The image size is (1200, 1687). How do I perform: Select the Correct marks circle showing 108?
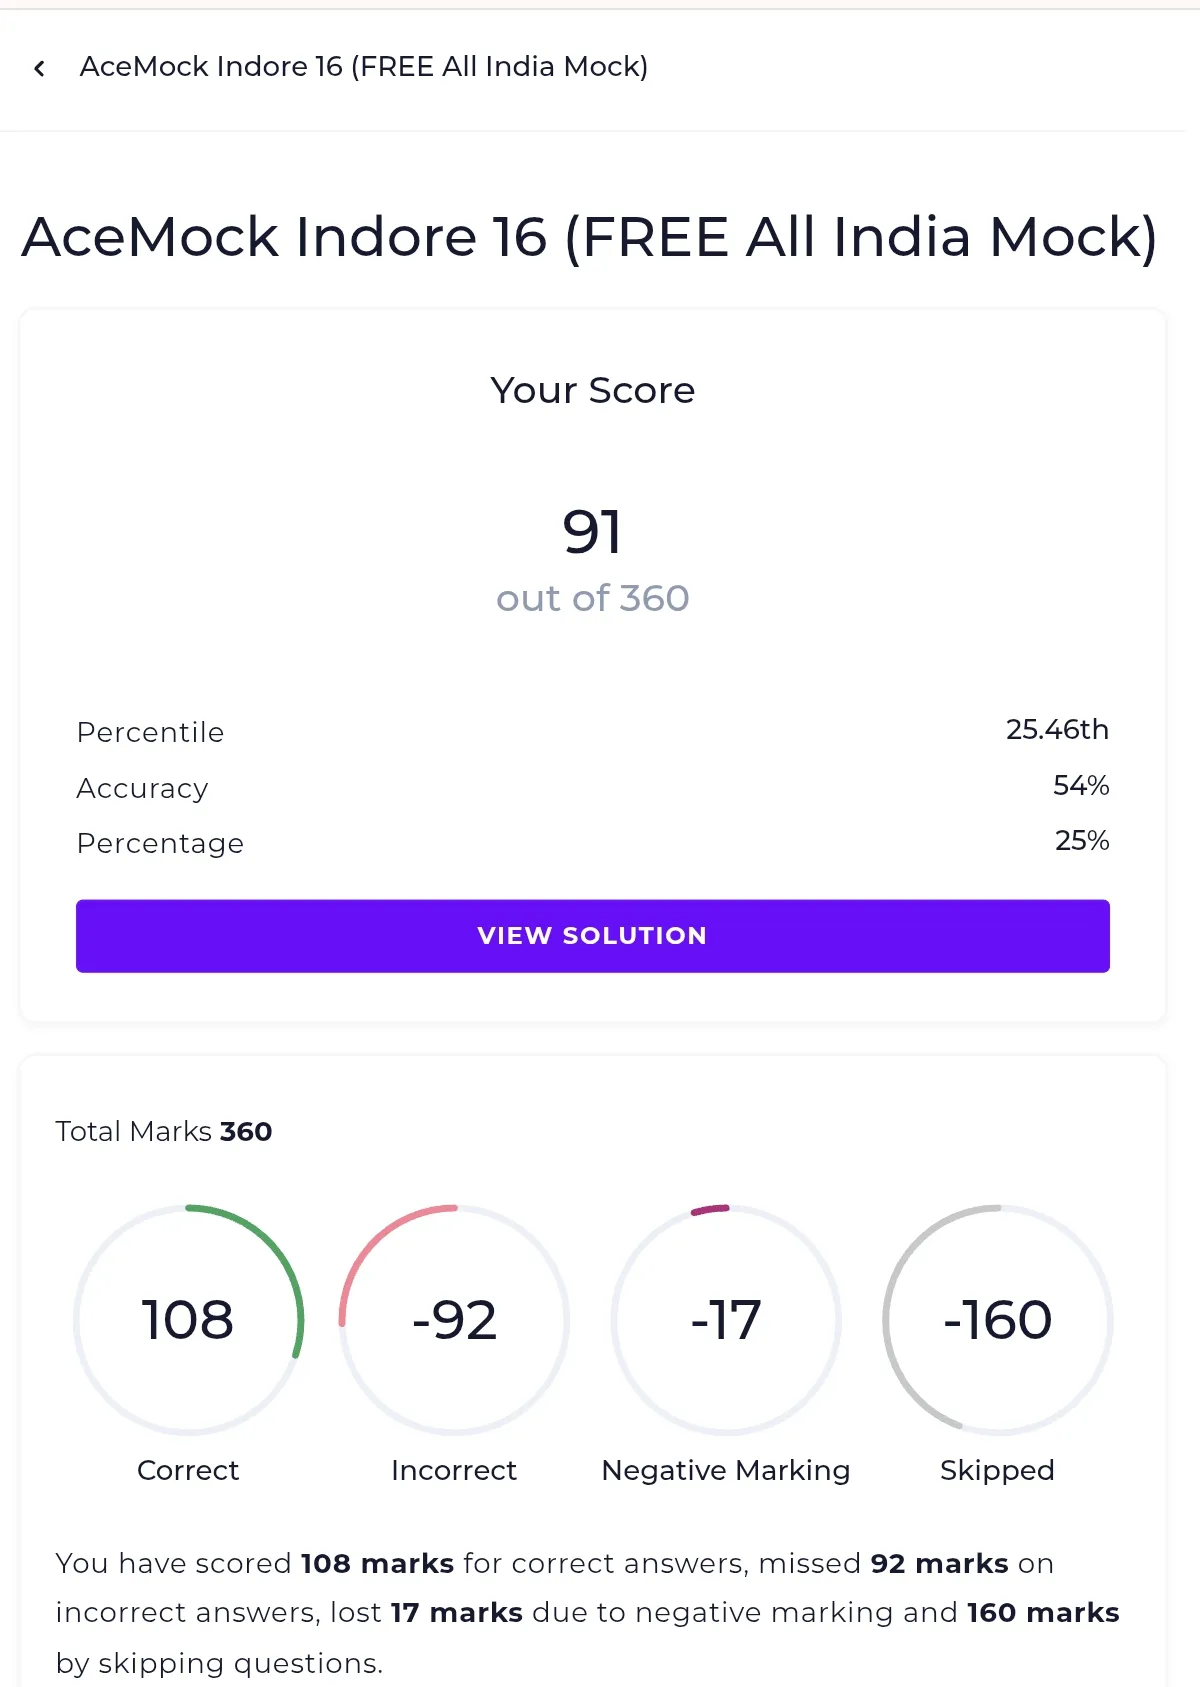(x=188, y=1320)
